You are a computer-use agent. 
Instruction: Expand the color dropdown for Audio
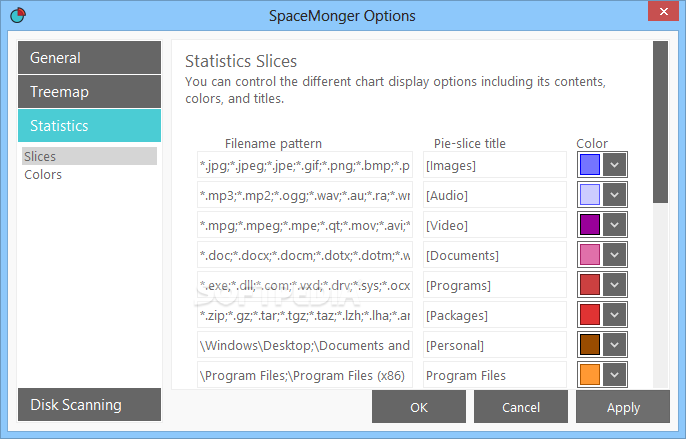[x=614, y=194]
